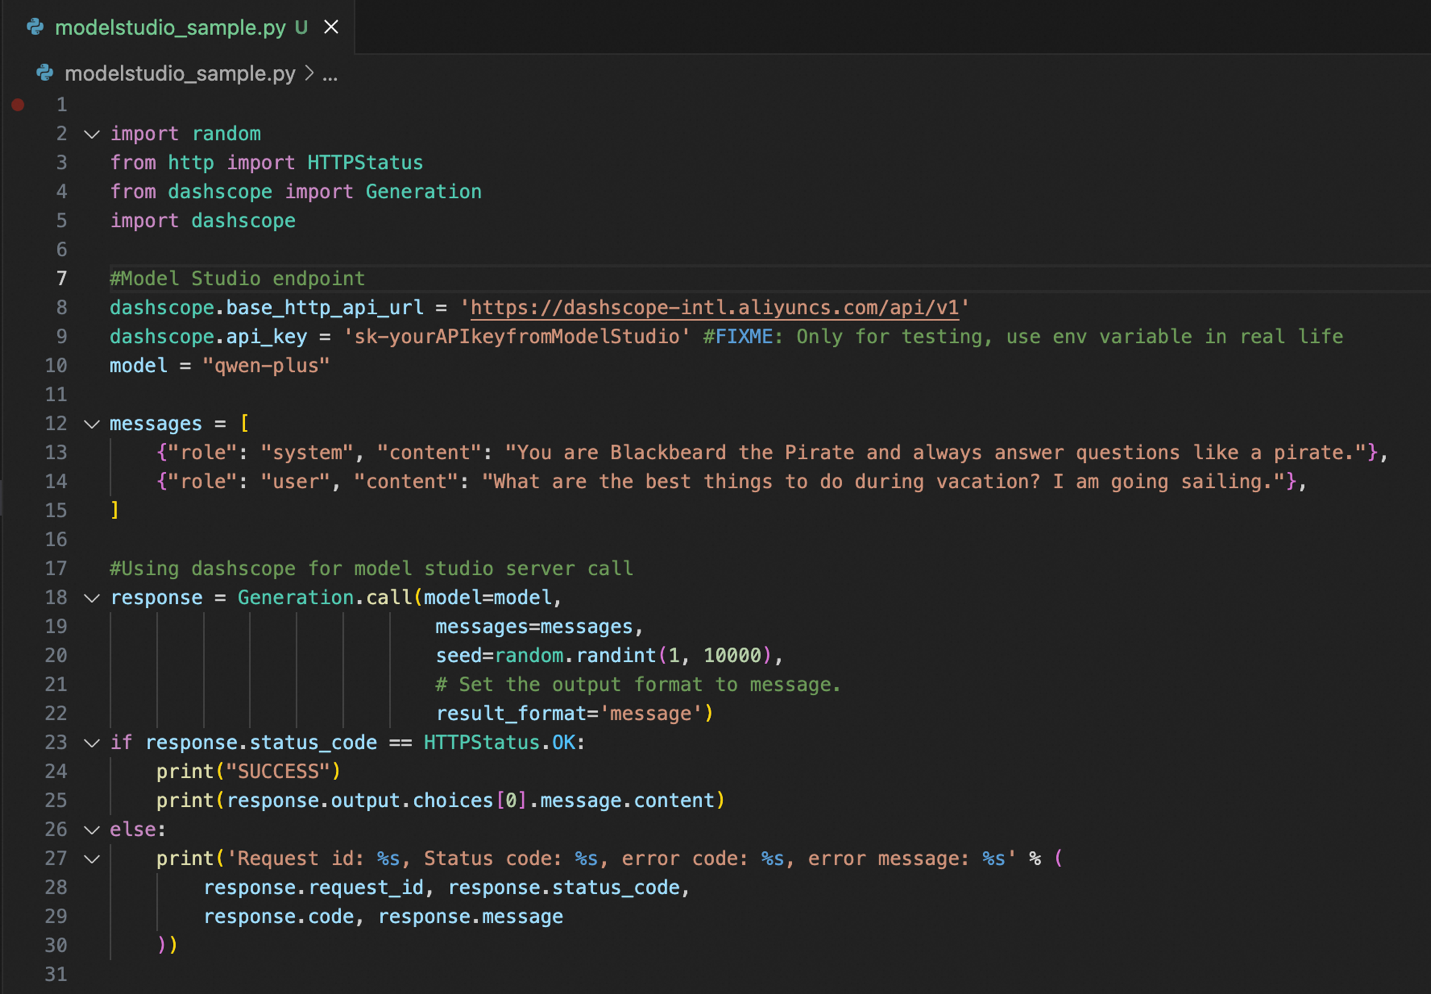Viewport: 1431px width, 994px height.
Task: Click result_format='message' argument
Action: pyautogui.click(x=569, y=713)
